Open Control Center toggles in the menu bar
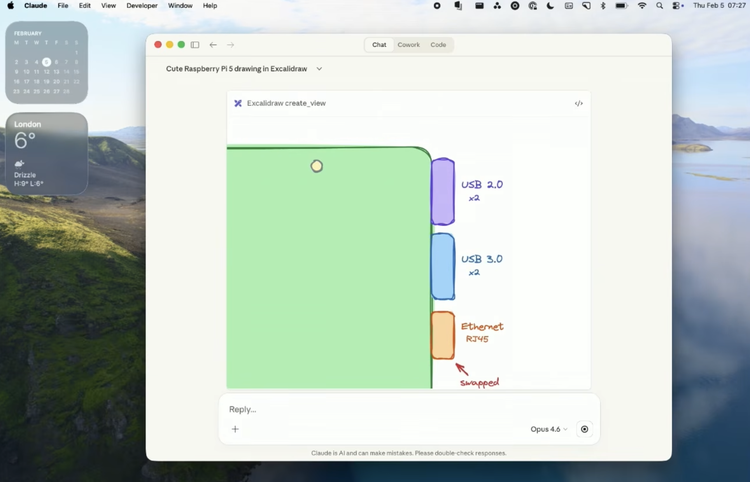Screen dimensions: 750x482 tap(678, 6)
